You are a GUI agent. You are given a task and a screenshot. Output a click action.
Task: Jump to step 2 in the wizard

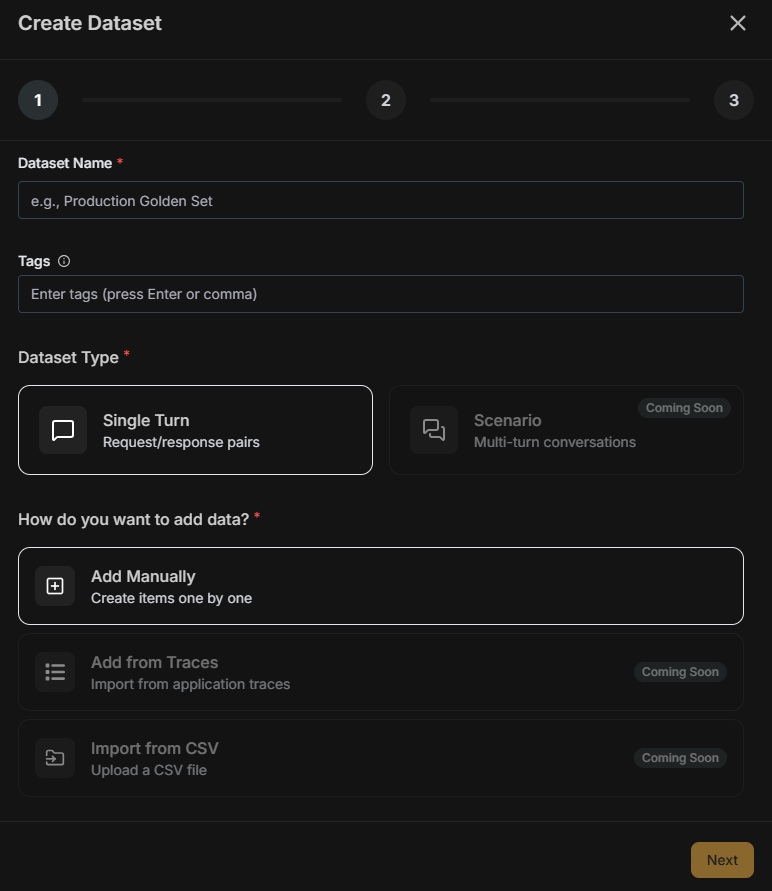386,100
